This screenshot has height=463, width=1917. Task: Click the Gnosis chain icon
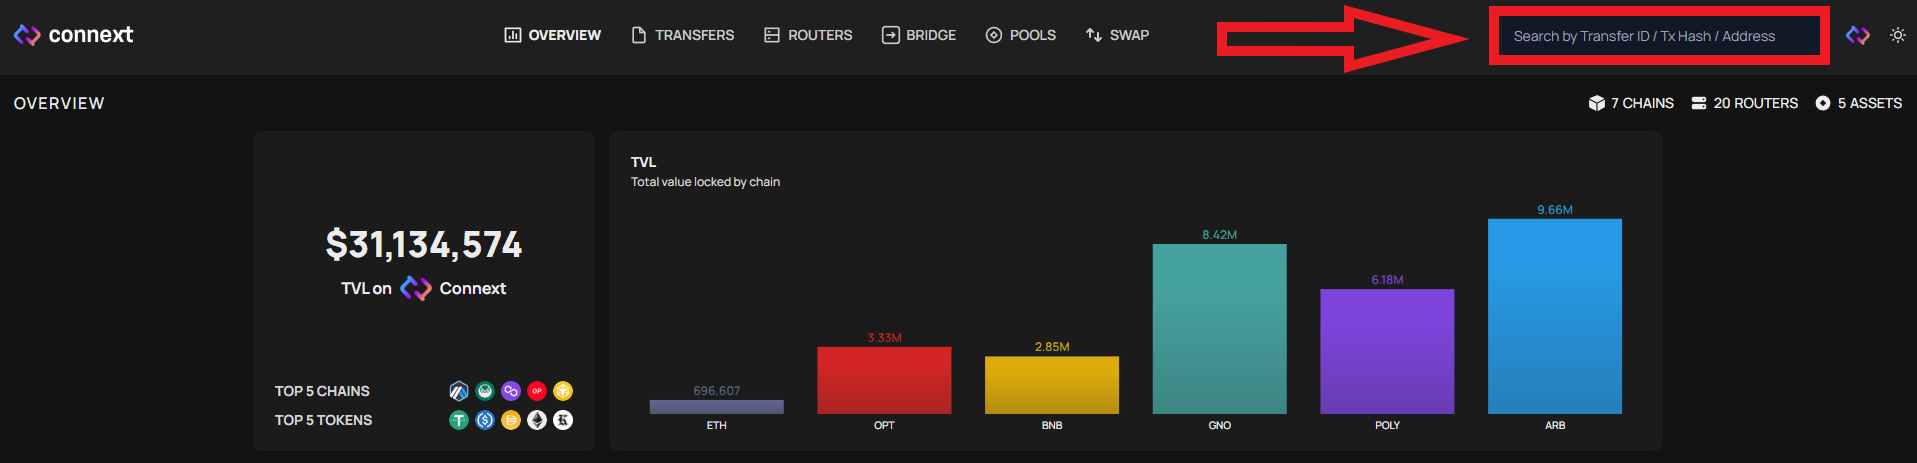(x=485, y=391)
